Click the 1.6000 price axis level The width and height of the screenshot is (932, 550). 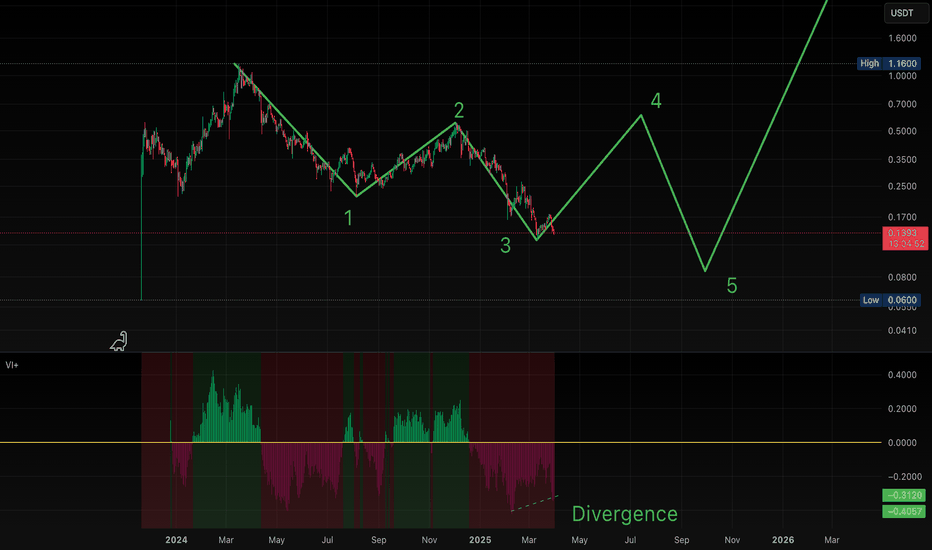pyautogui.click(x=902, y=38)
